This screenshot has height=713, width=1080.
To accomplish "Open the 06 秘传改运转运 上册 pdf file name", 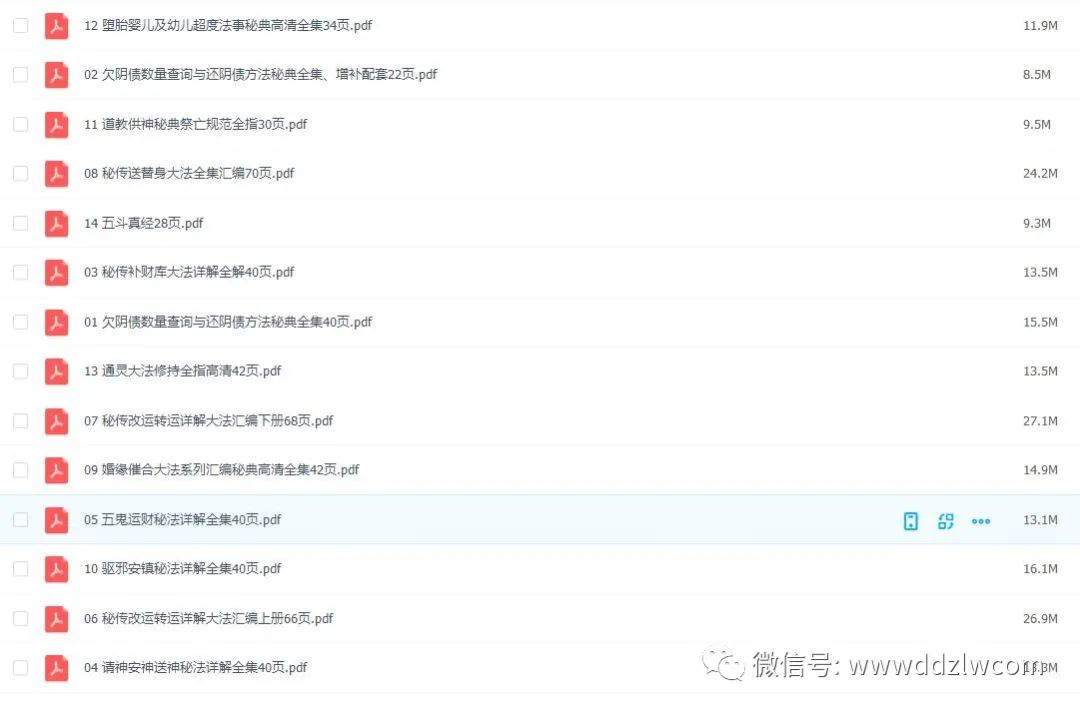I will point(209,618).
